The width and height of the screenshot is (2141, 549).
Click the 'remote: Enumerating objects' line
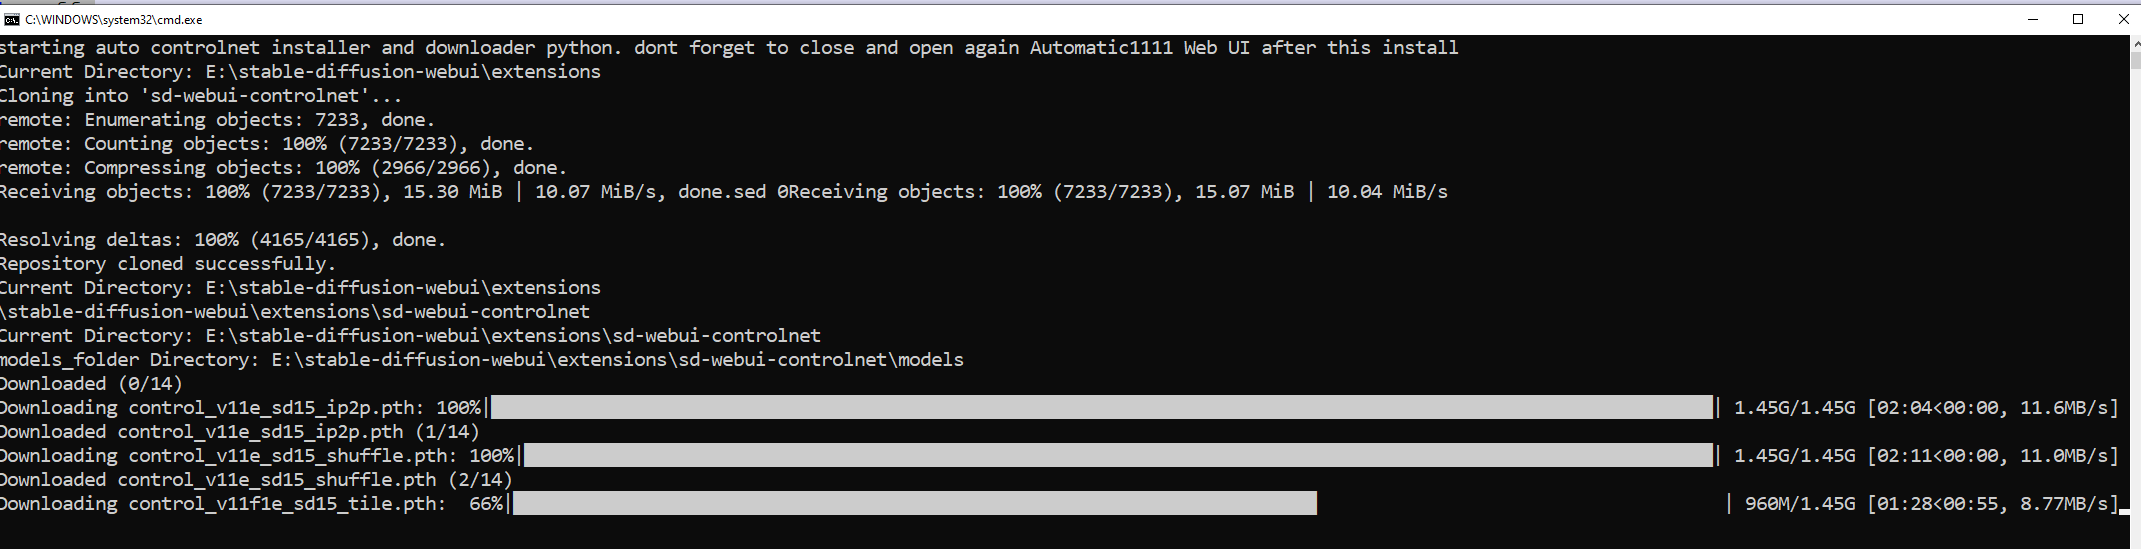click(217, 119)
